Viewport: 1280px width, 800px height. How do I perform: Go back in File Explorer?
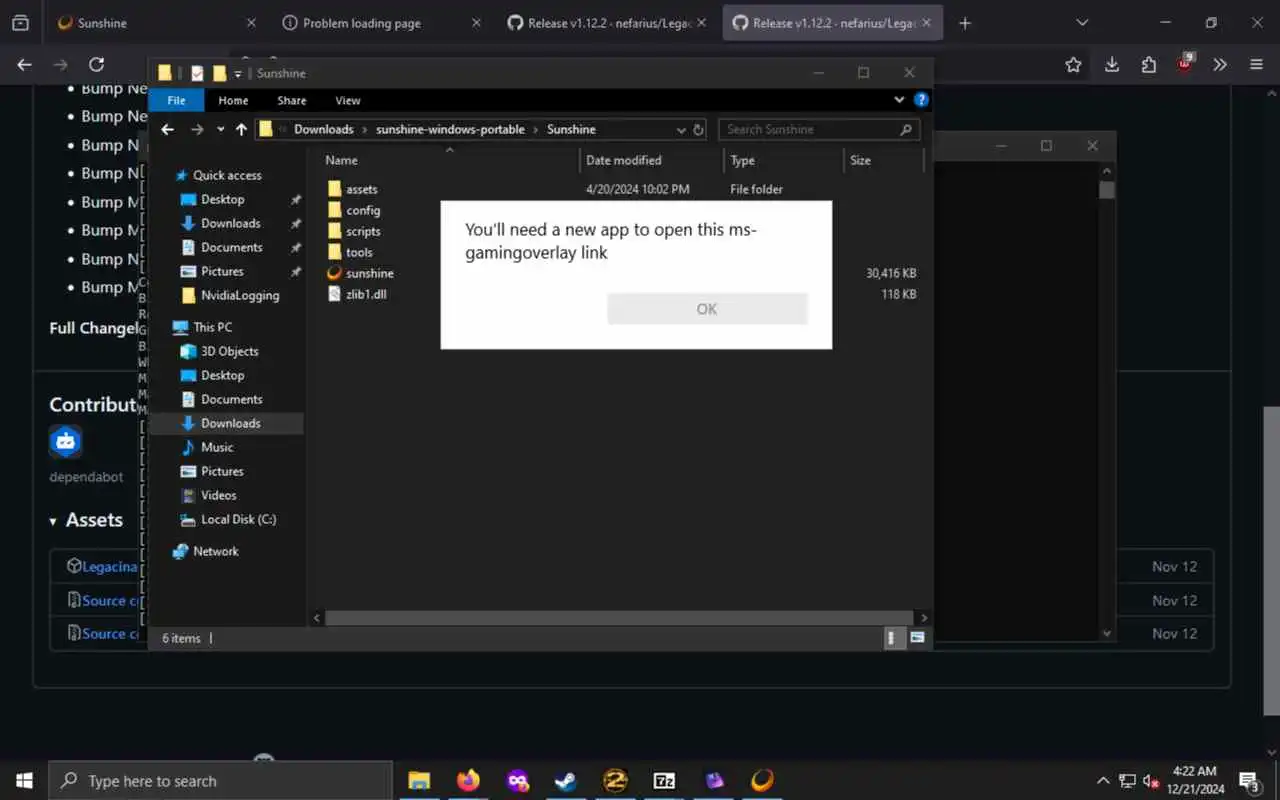tap(168, 129)
